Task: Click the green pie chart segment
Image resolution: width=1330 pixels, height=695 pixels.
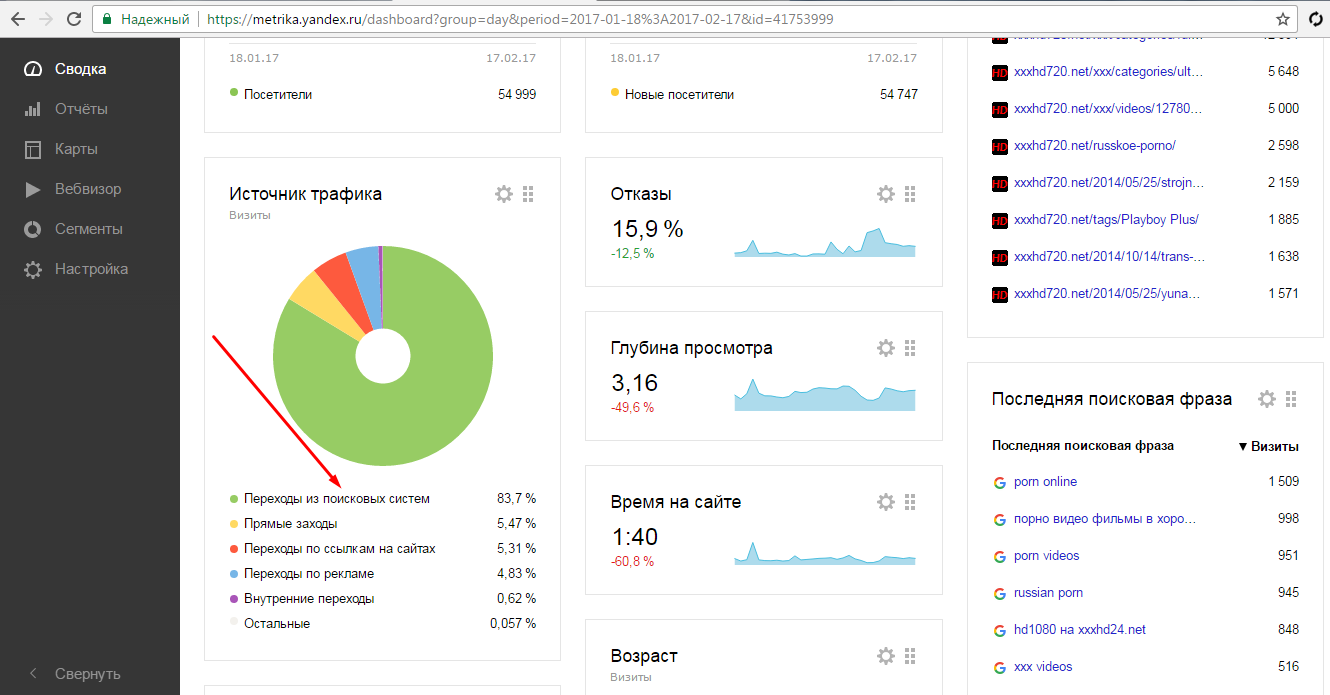Action: [400, 420]
